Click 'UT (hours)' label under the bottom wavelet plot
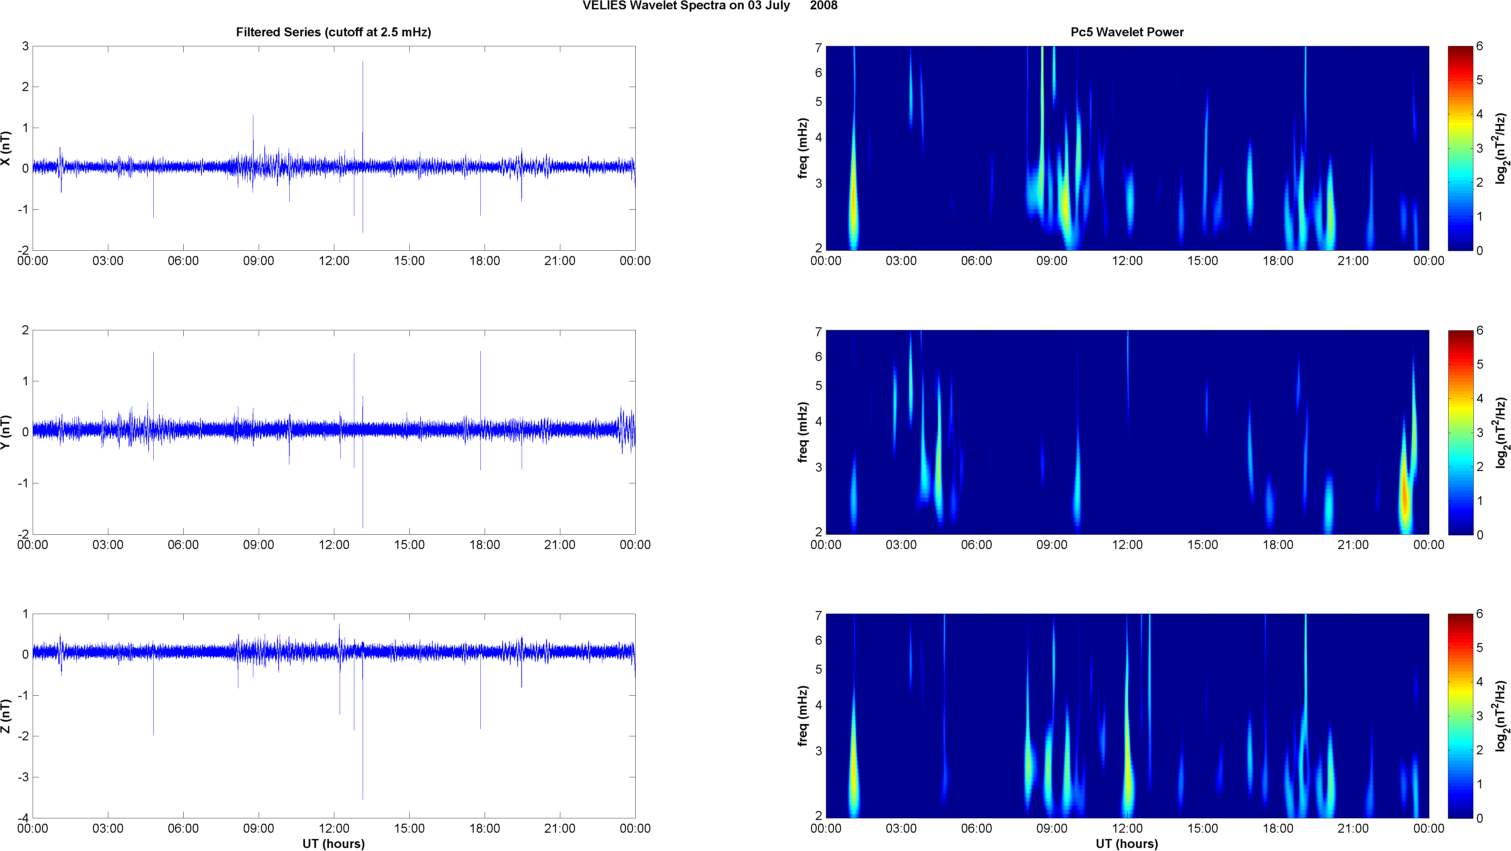 (1127, 844)
